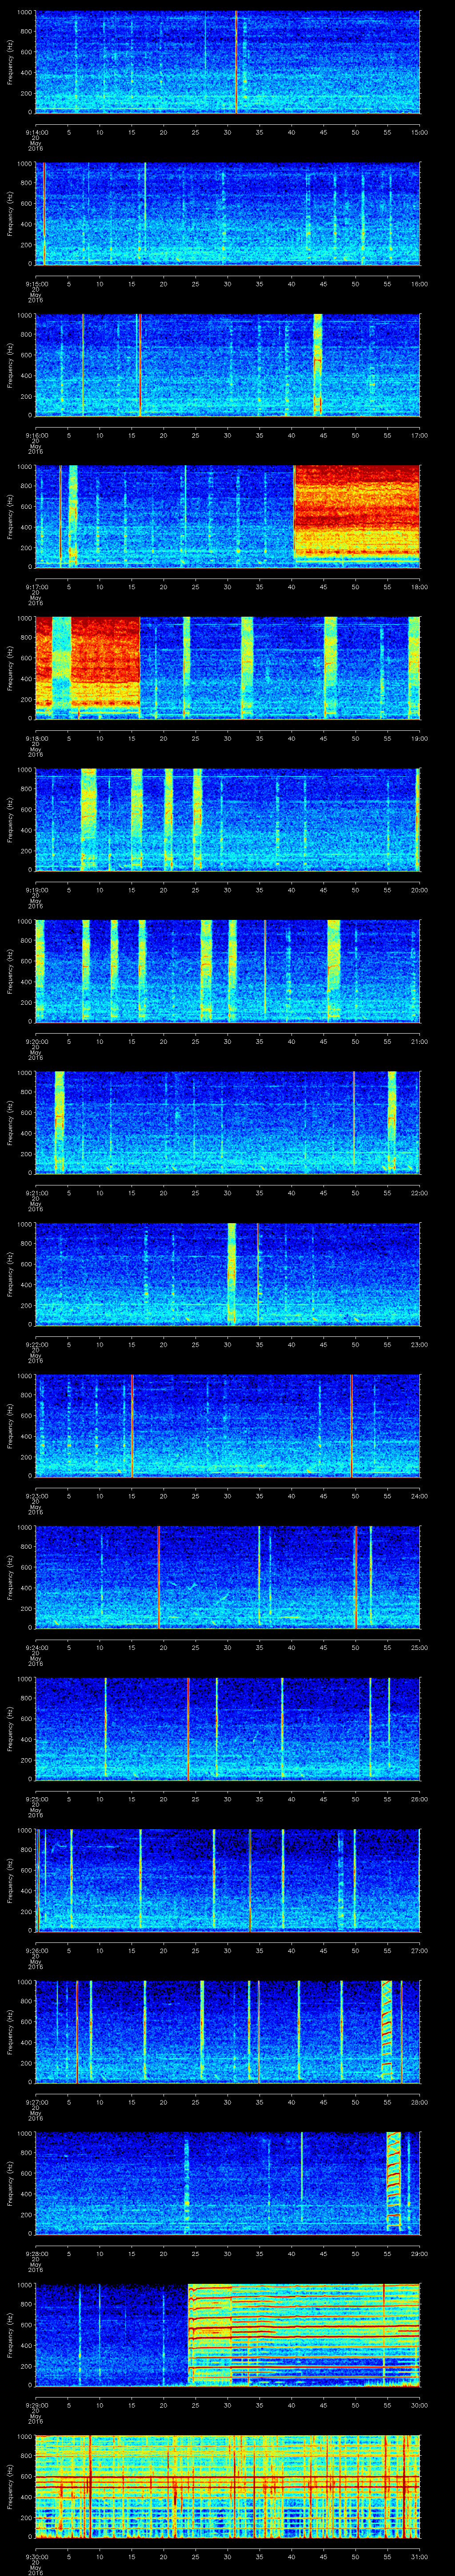View the spectrogram for minute 9:23

tap(227, 1425)
